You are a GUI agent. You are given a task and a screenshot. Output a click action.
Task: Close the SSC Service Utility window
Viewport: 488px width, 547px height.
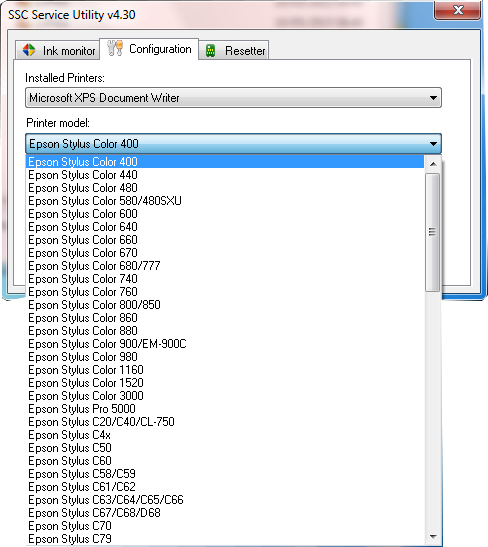coord(458,10)
